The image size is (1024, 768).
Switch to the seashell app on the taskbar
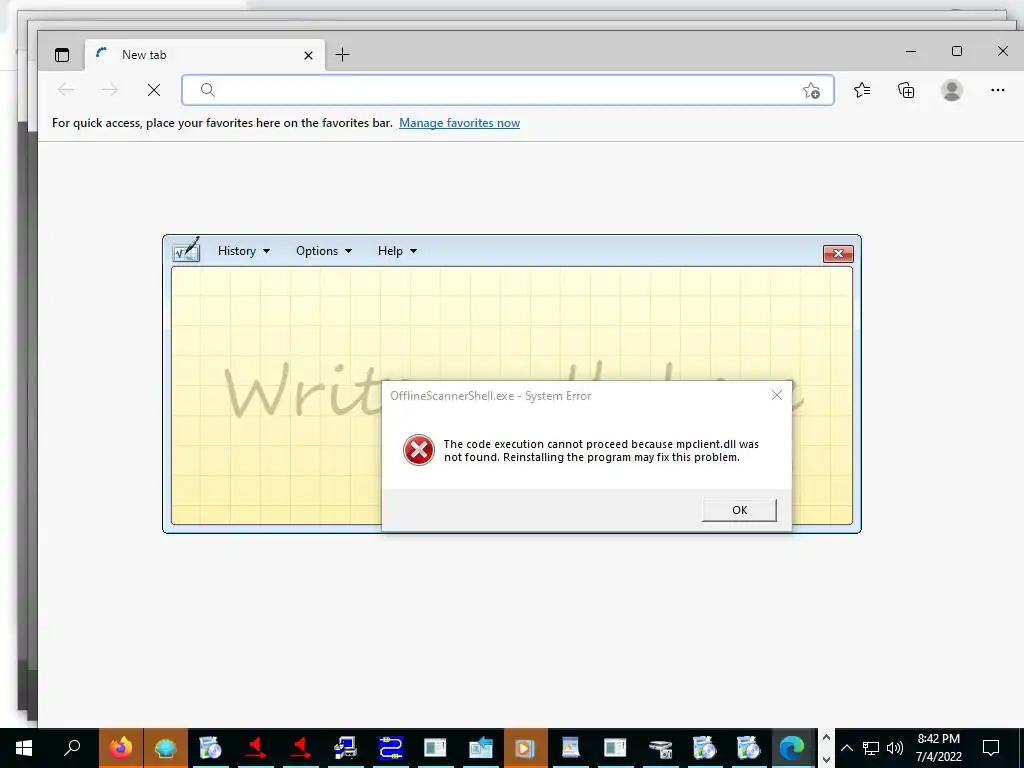[165, 748]
